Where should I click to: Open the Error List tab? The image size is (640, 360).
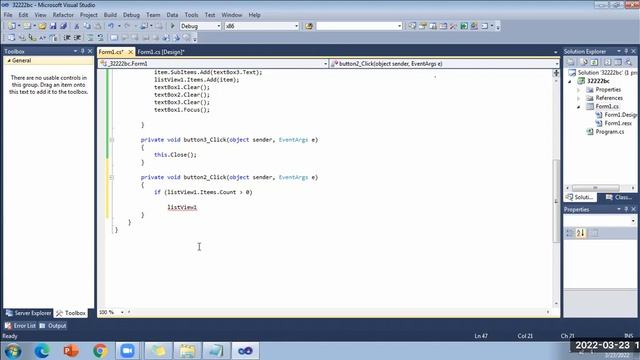(x=20, y=326)
